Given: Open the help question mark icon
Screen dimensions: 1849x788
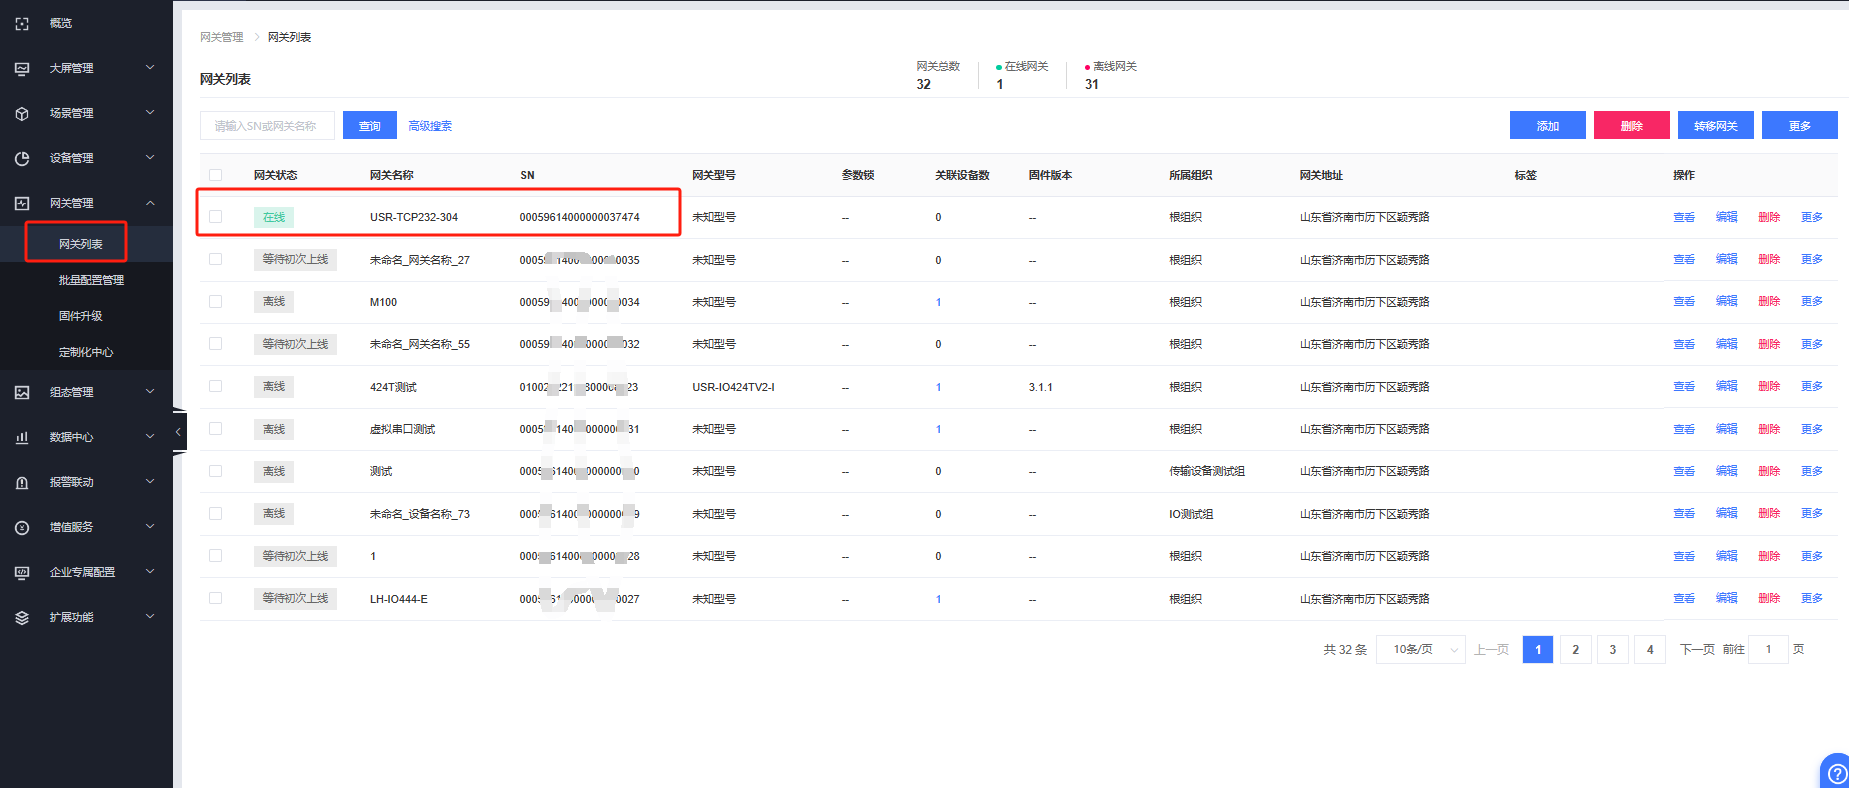Looking at the screenshot, I should (x=1836, y=773).
